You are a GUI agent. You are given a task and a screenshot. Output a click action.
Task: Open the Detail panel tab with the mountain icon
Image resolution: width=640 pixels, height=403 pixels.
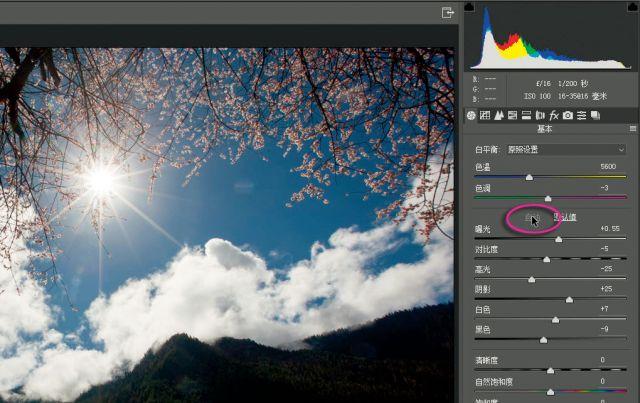pos(499,116)
